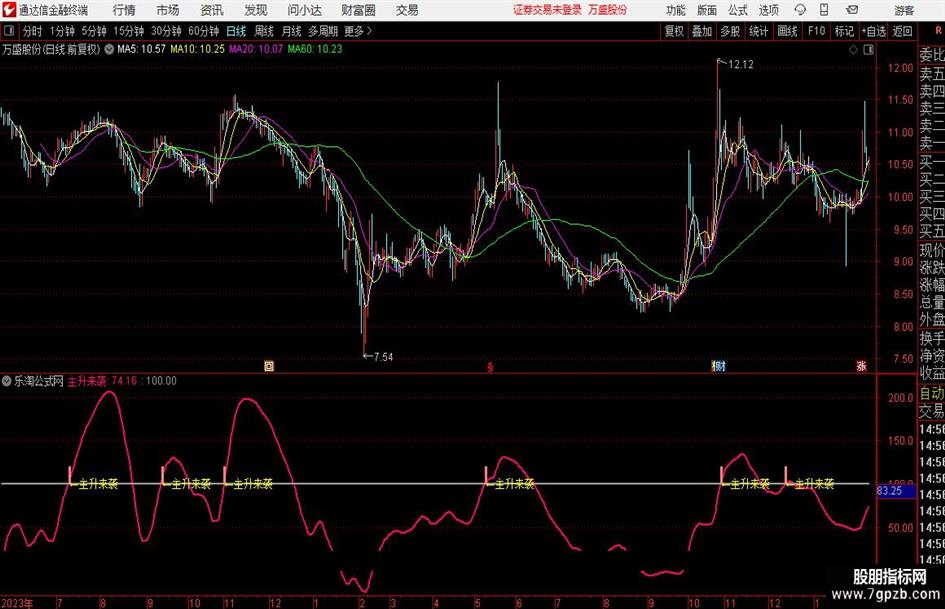Click the yellow event marker near month 11 (2023)
The height and width of the screenshot is (609, 945).
pyautogui.click(x=269, y=366)
